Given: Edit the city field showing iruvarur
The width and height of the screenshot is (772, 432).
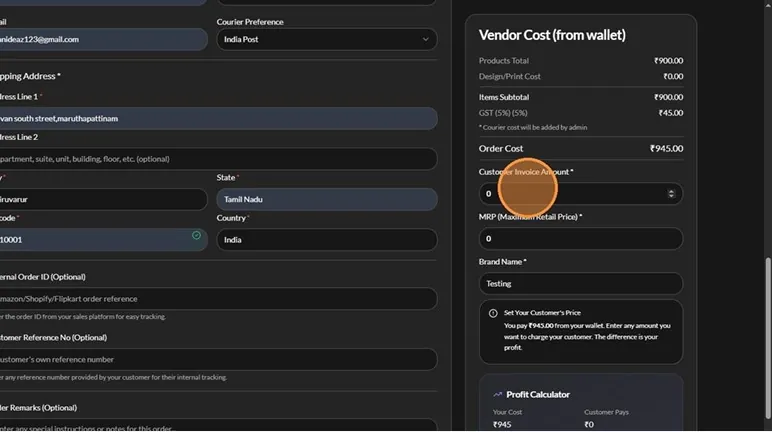Looking at the screenshot, I should [x=102, y=199].
